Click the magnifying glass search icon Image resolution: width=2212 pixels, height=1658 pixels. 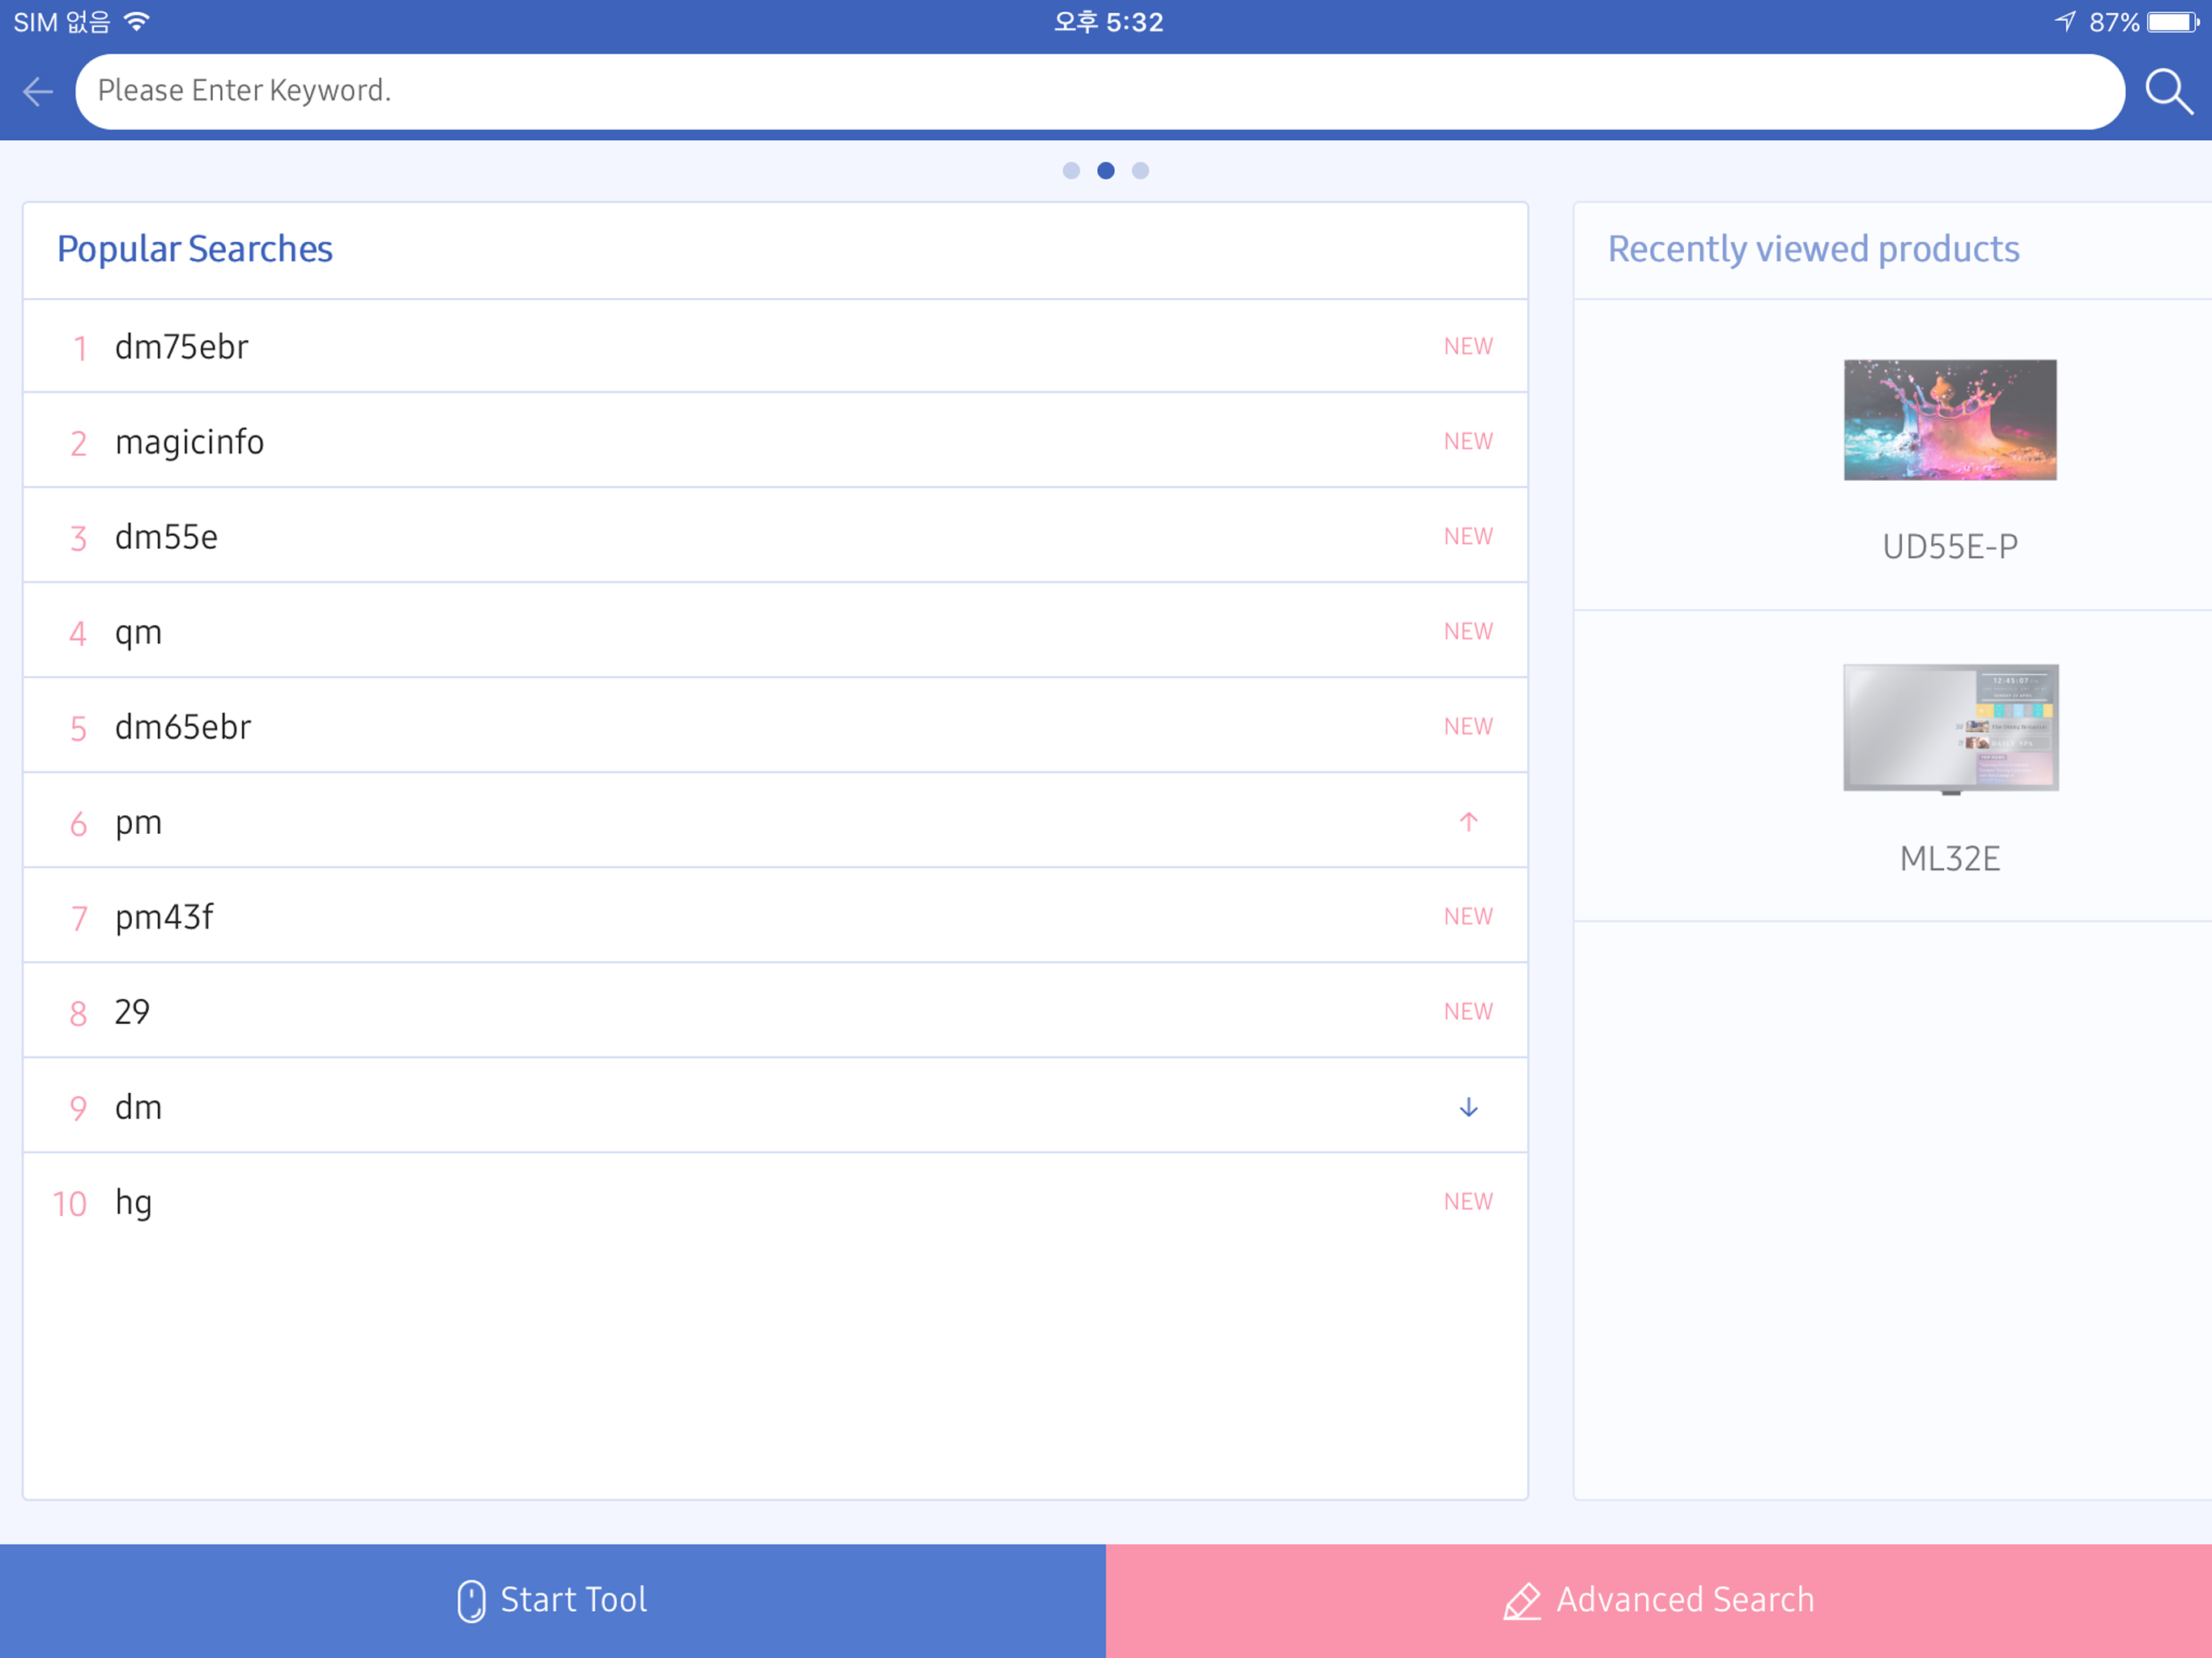2168,92
